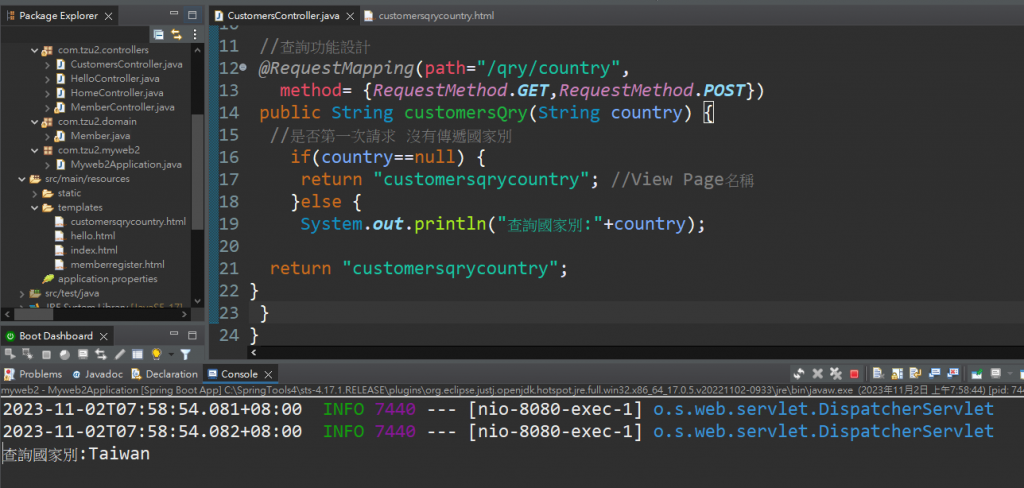Click Boot Dashboard pencil edit icon

[120, 354]
